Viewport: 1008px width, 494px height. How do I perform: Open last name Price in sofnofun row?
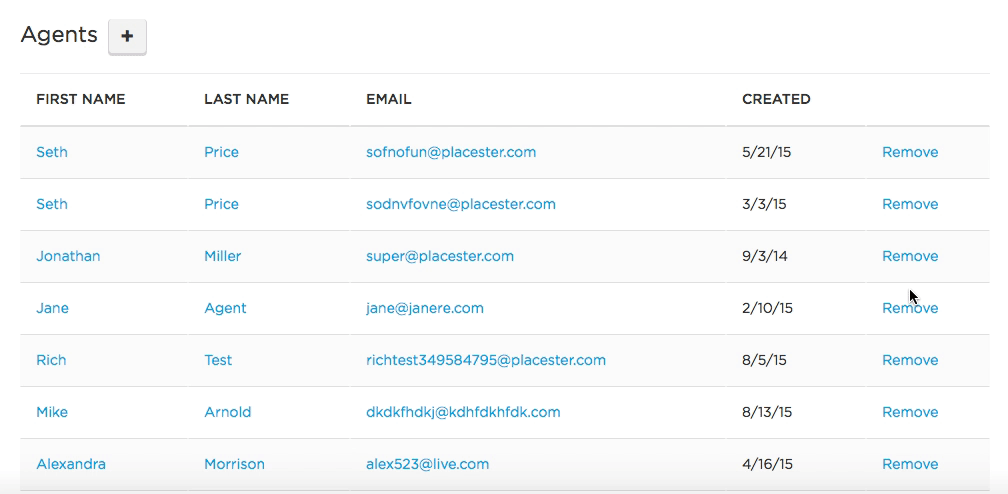(x=221, y=152)
